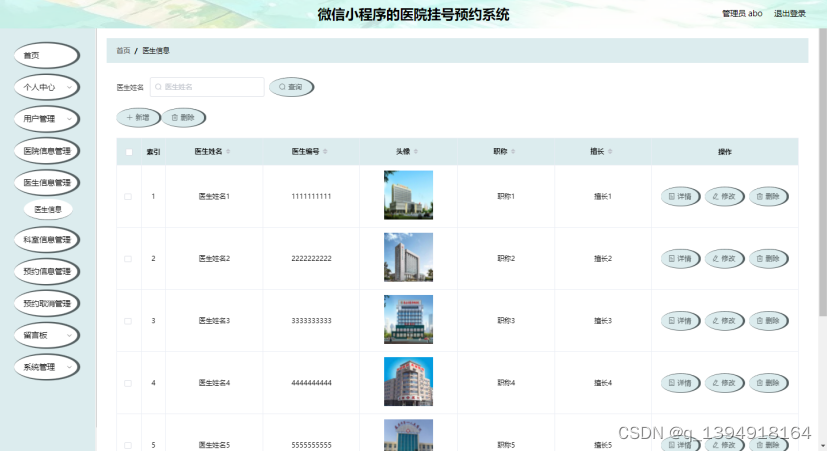Click the cell 擅长4
Screen dimensions: 827x451
603,383
